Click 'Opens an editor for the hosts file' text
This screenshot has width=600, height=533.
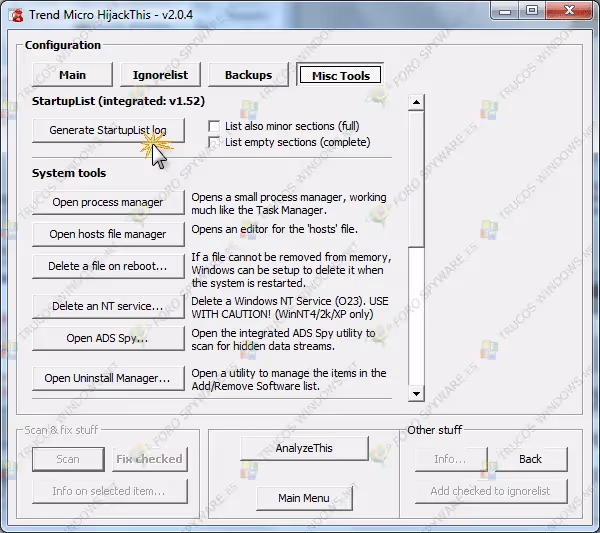[x=275, y=230]
